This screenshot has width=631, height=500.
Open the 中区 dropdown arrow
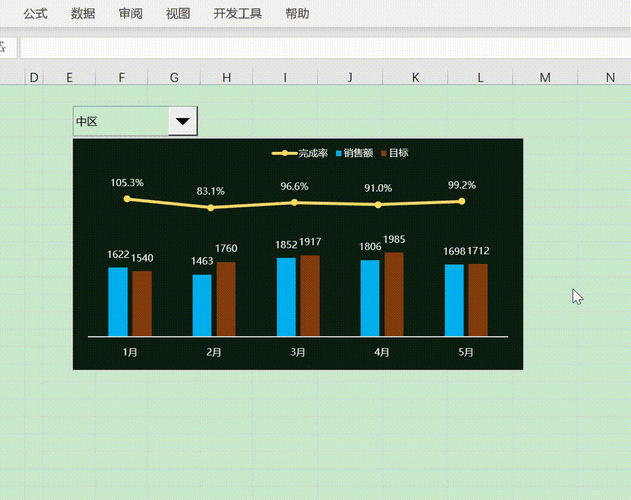pyautogui.click(x=183, y=121)
